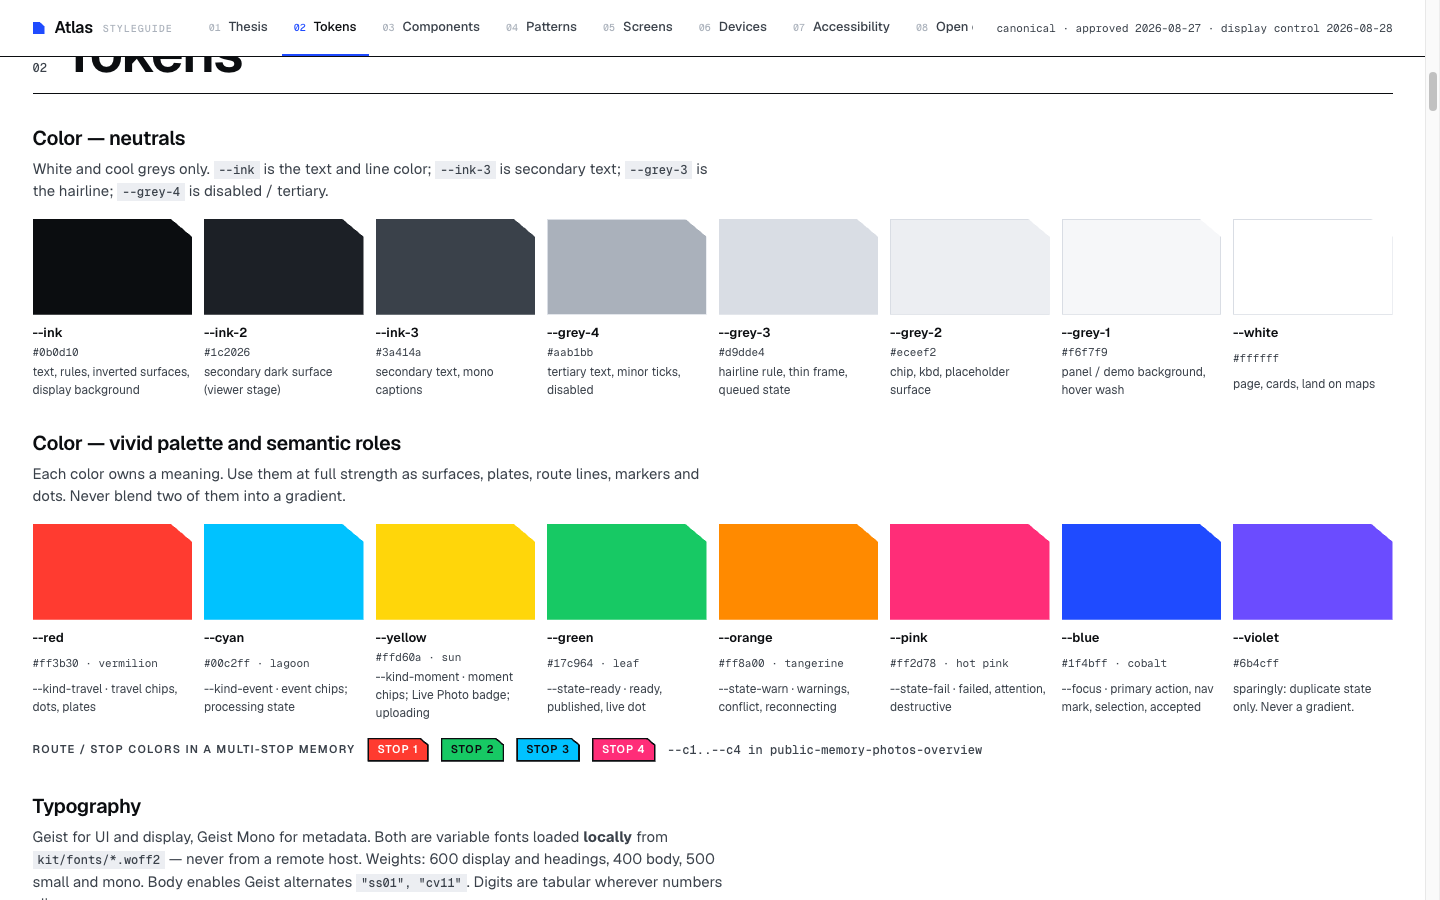Screen dimensions: 1440x900
Task: Click the cyan STOP 3 chip
Action: [548, 749]
